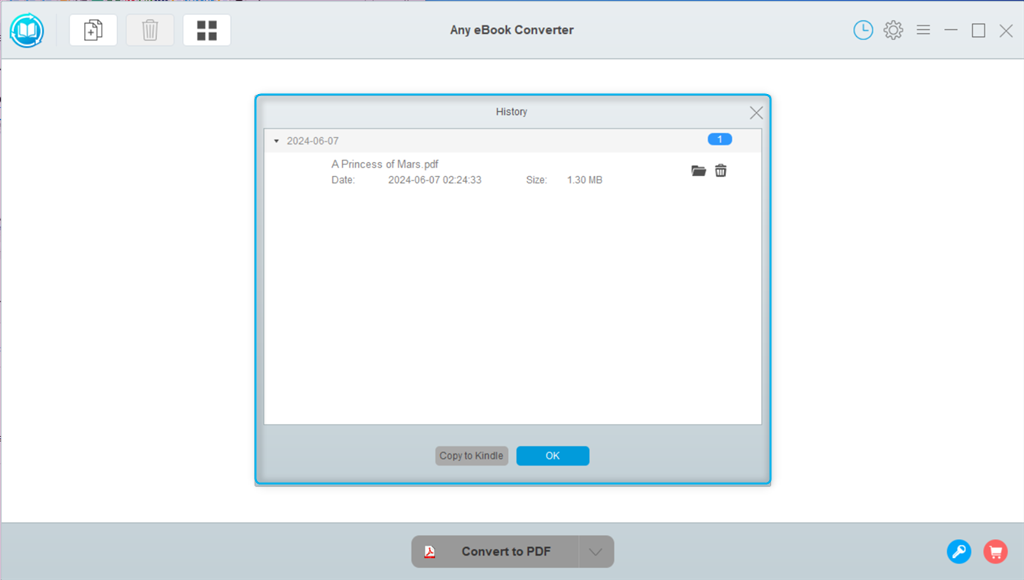Maximize the Any eBook Converter window
This screenshot has height=580, width=1024.
pos(978,30)
